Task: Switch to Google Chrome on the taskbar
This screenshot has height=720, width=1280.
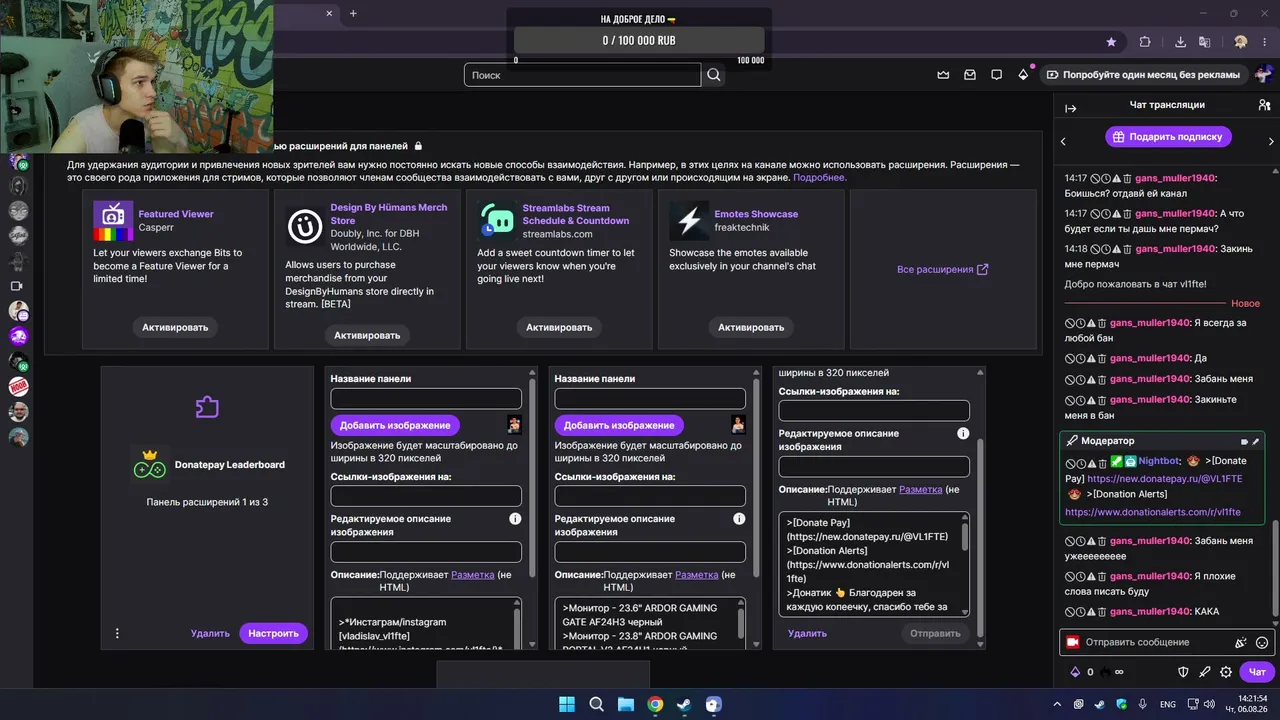Action: (x=655, y=704)
